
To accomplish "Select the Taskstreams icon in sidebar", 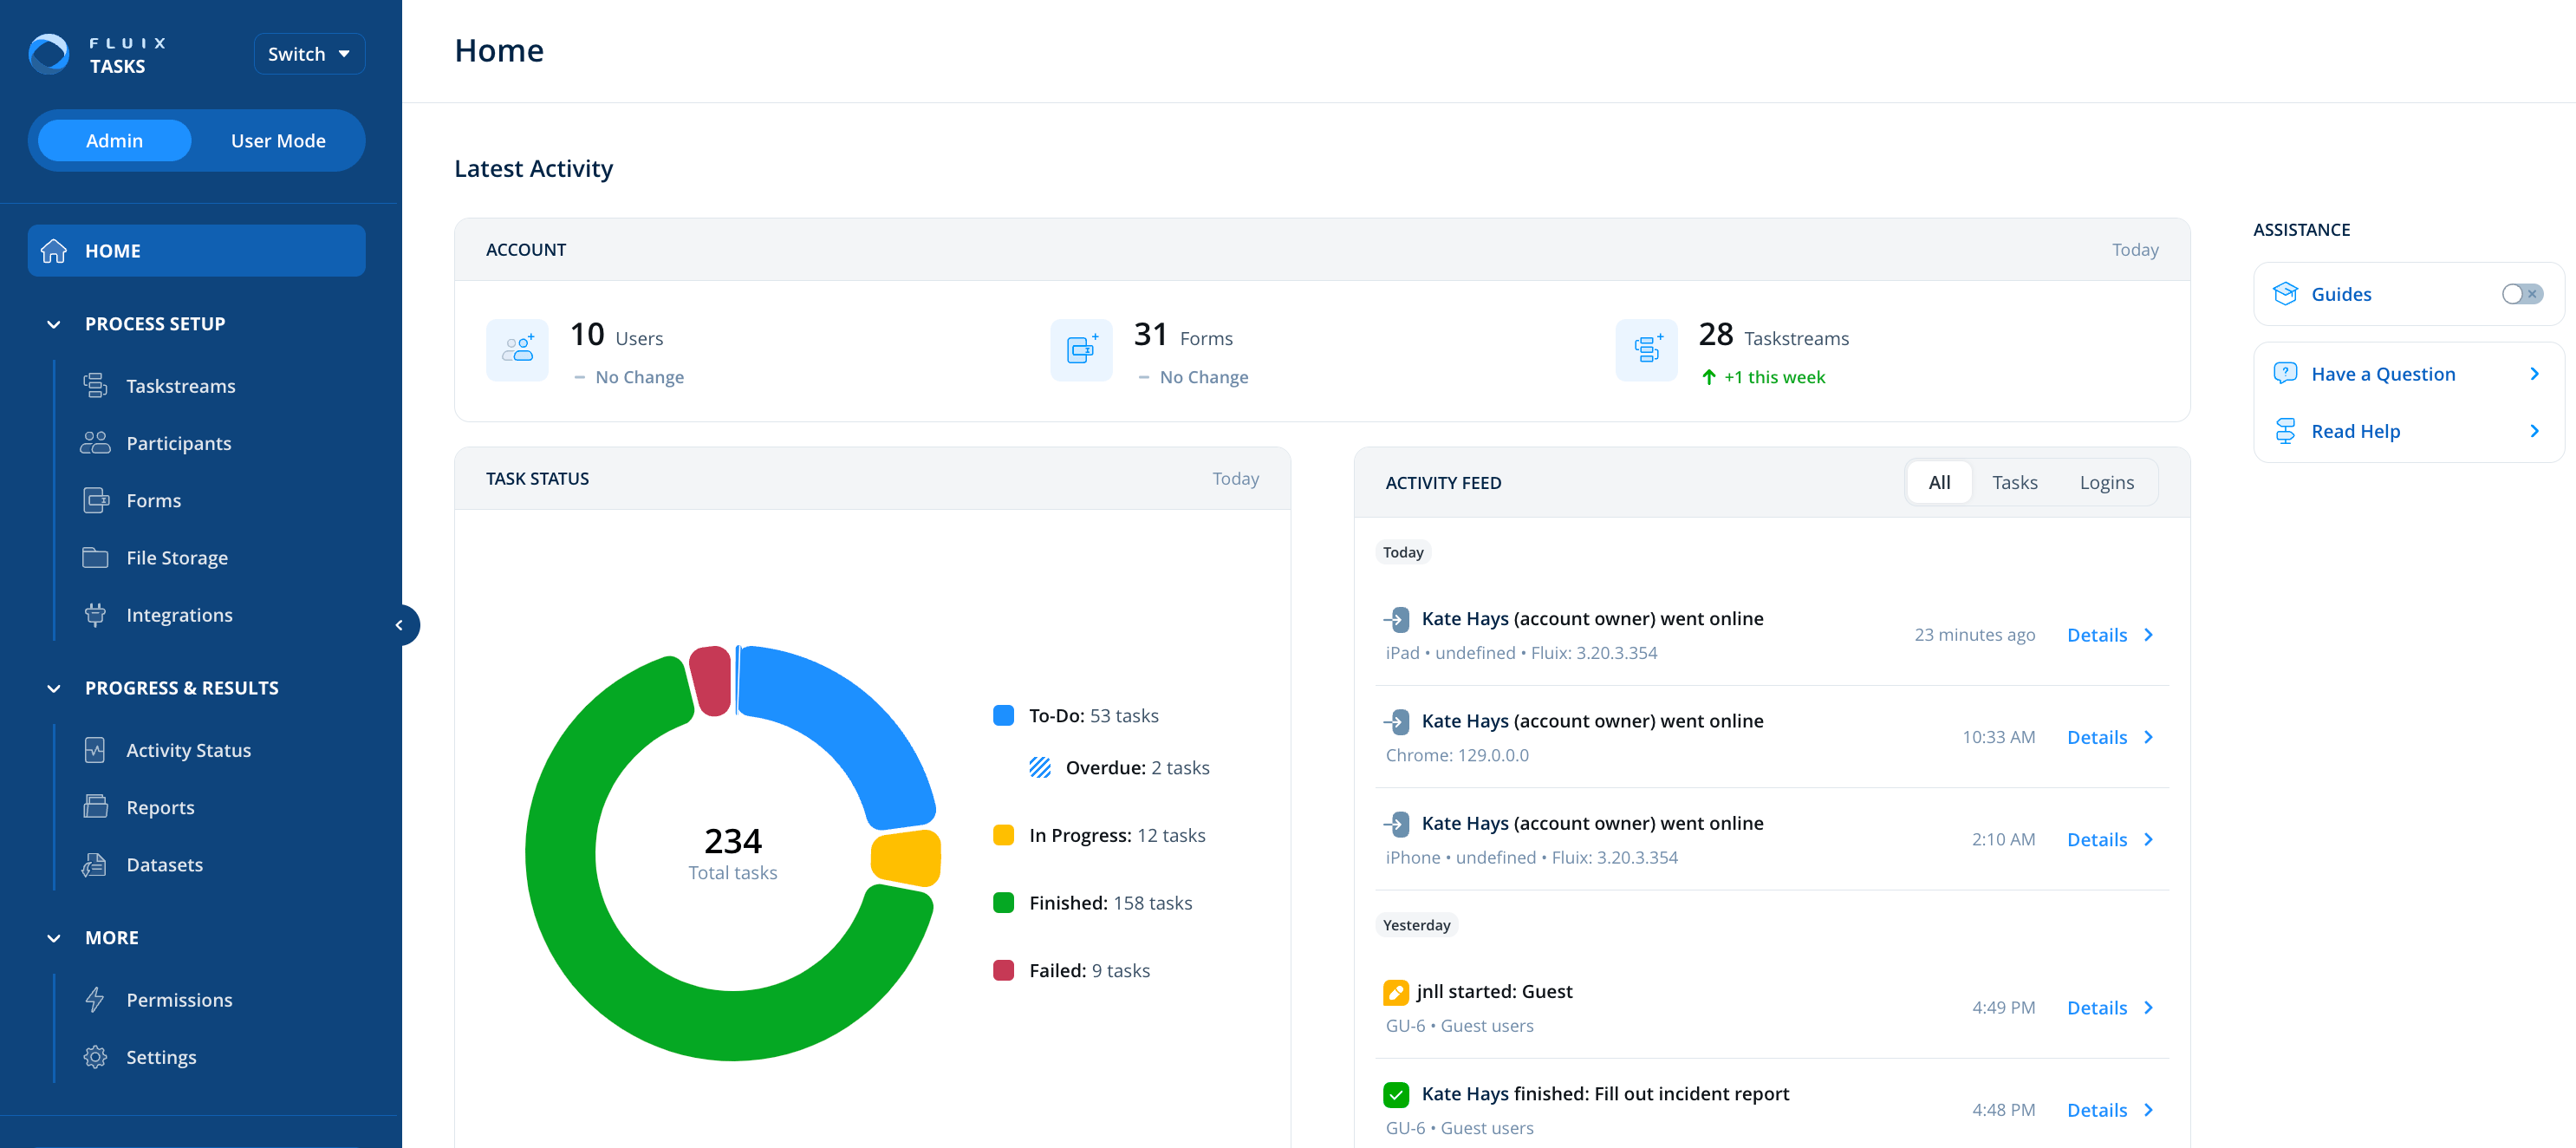I will [x=95, y=385].
